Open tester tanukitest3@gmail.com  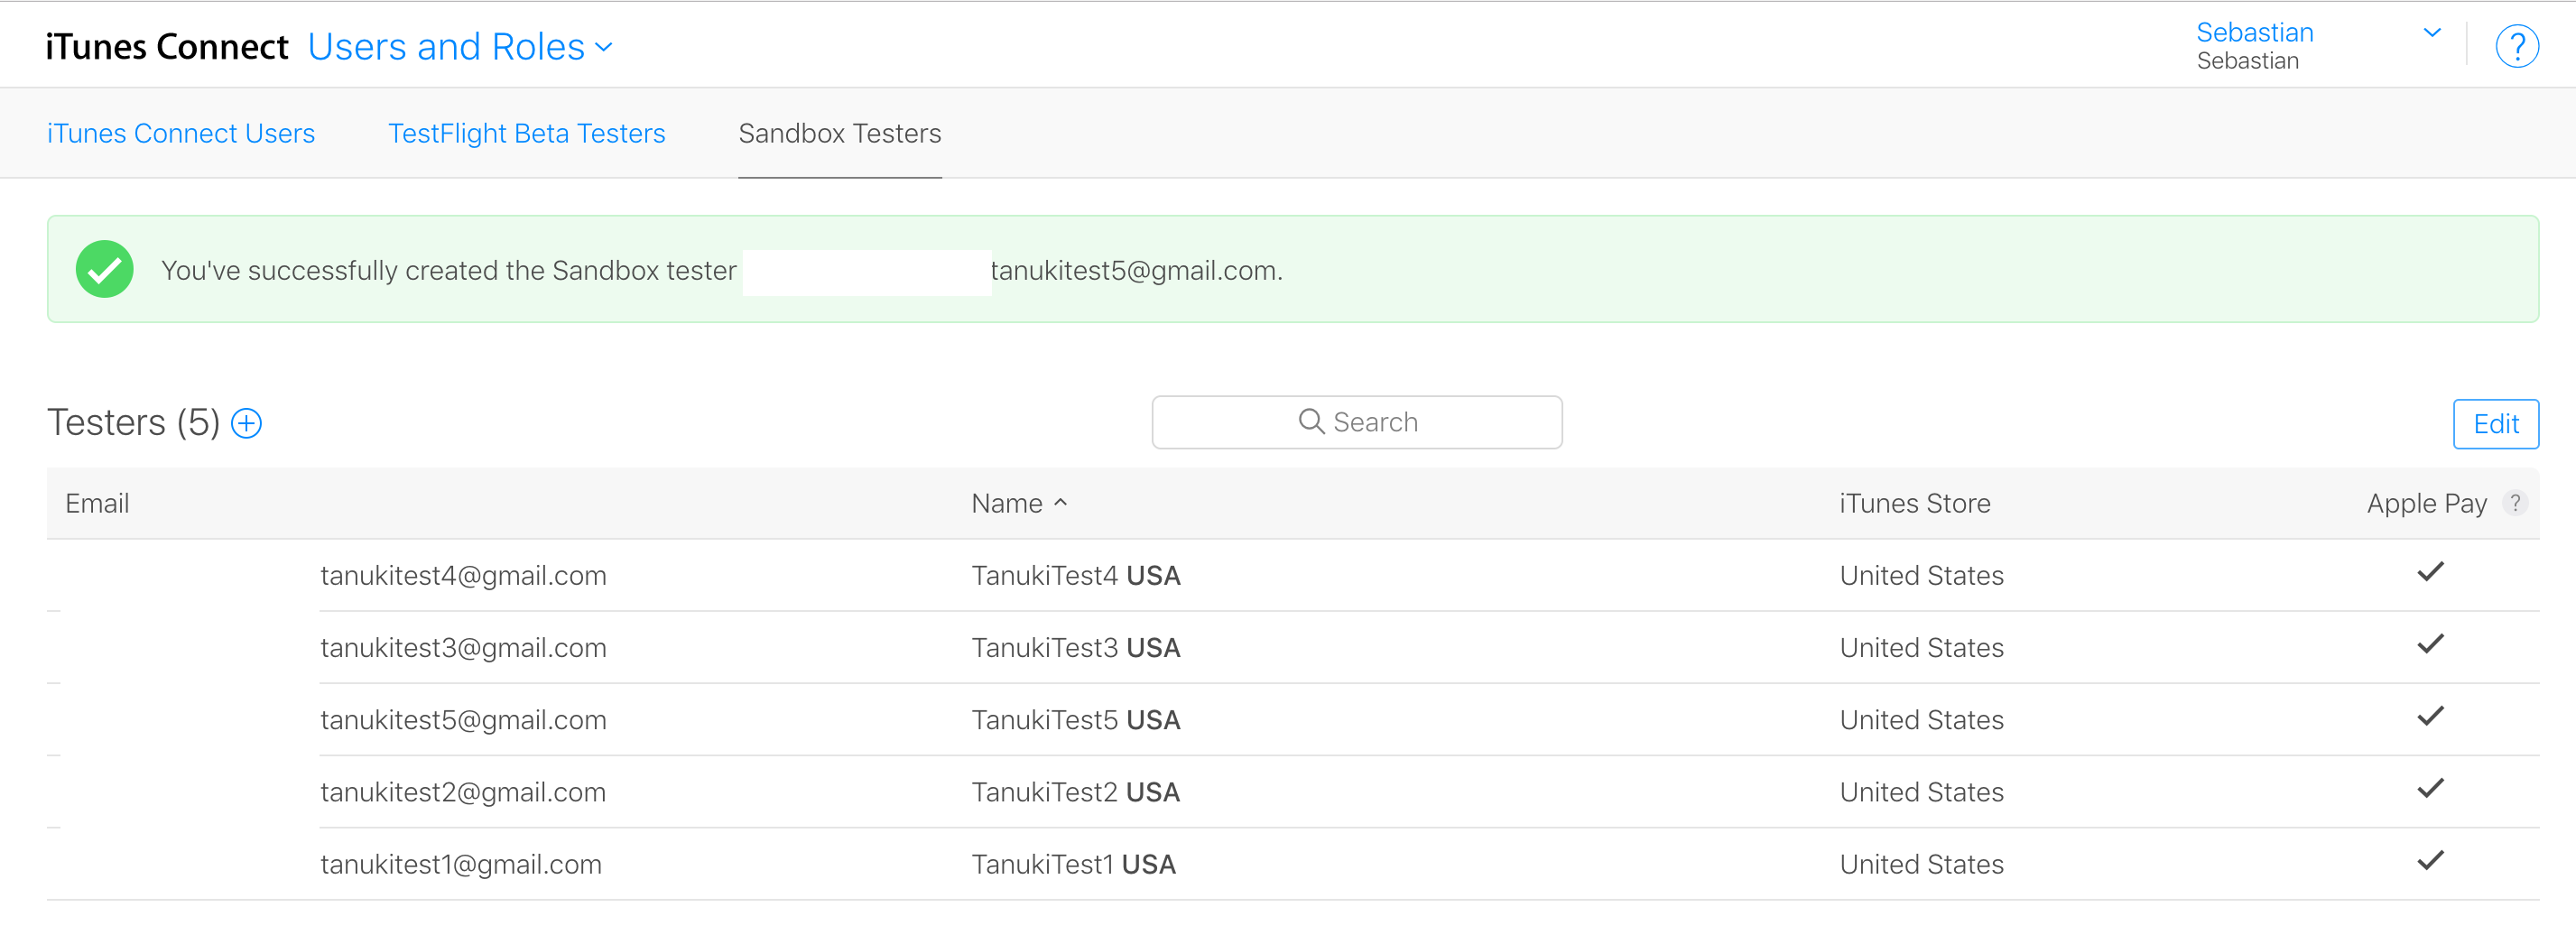463,648
